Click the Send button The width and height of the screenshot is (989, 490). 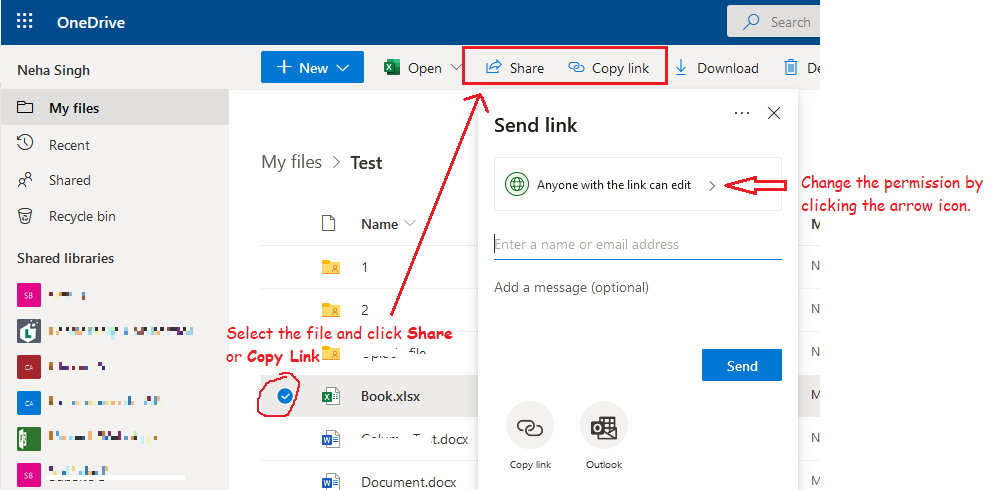pyautogui.click(x=742, y=365)
